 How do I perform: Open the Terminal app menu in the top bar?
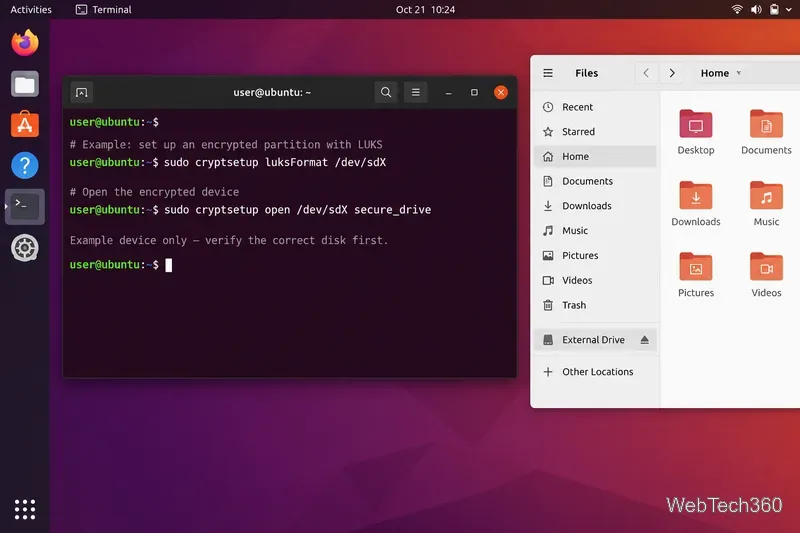pos(104,10)
